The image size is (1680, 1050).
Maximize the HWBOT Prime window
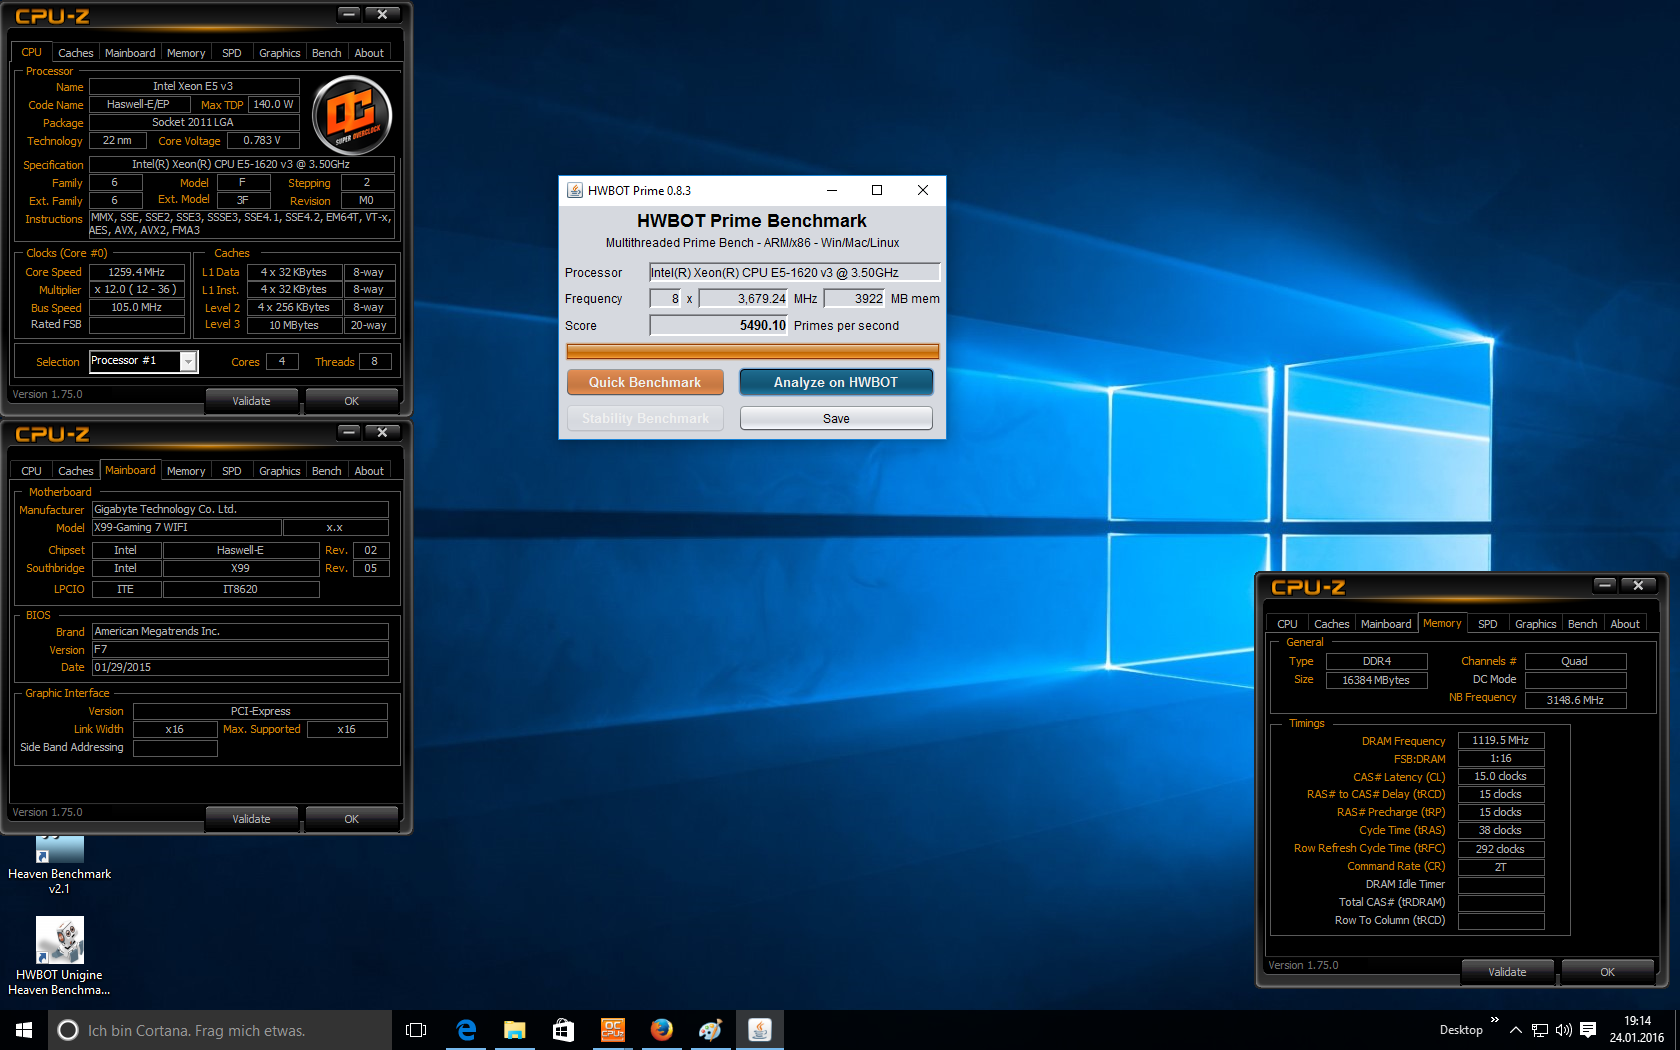[877, 190]
